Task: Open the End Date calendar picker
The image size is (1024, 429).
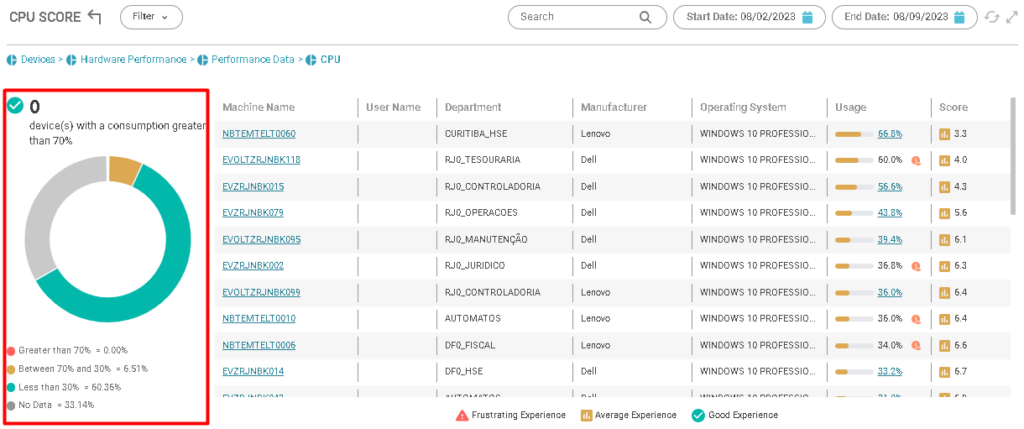Action: [x=959, y=17]
